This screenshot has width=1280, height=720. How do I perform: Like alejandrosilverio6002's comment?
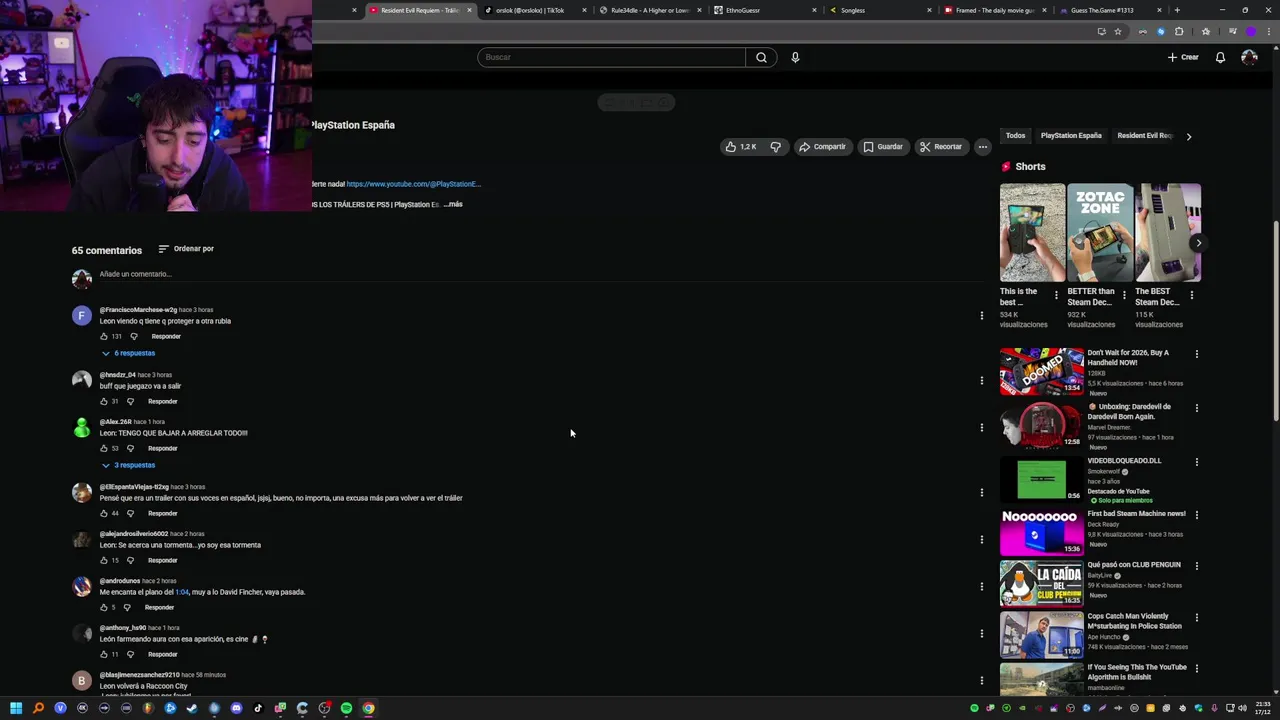(x=103, y=560)
